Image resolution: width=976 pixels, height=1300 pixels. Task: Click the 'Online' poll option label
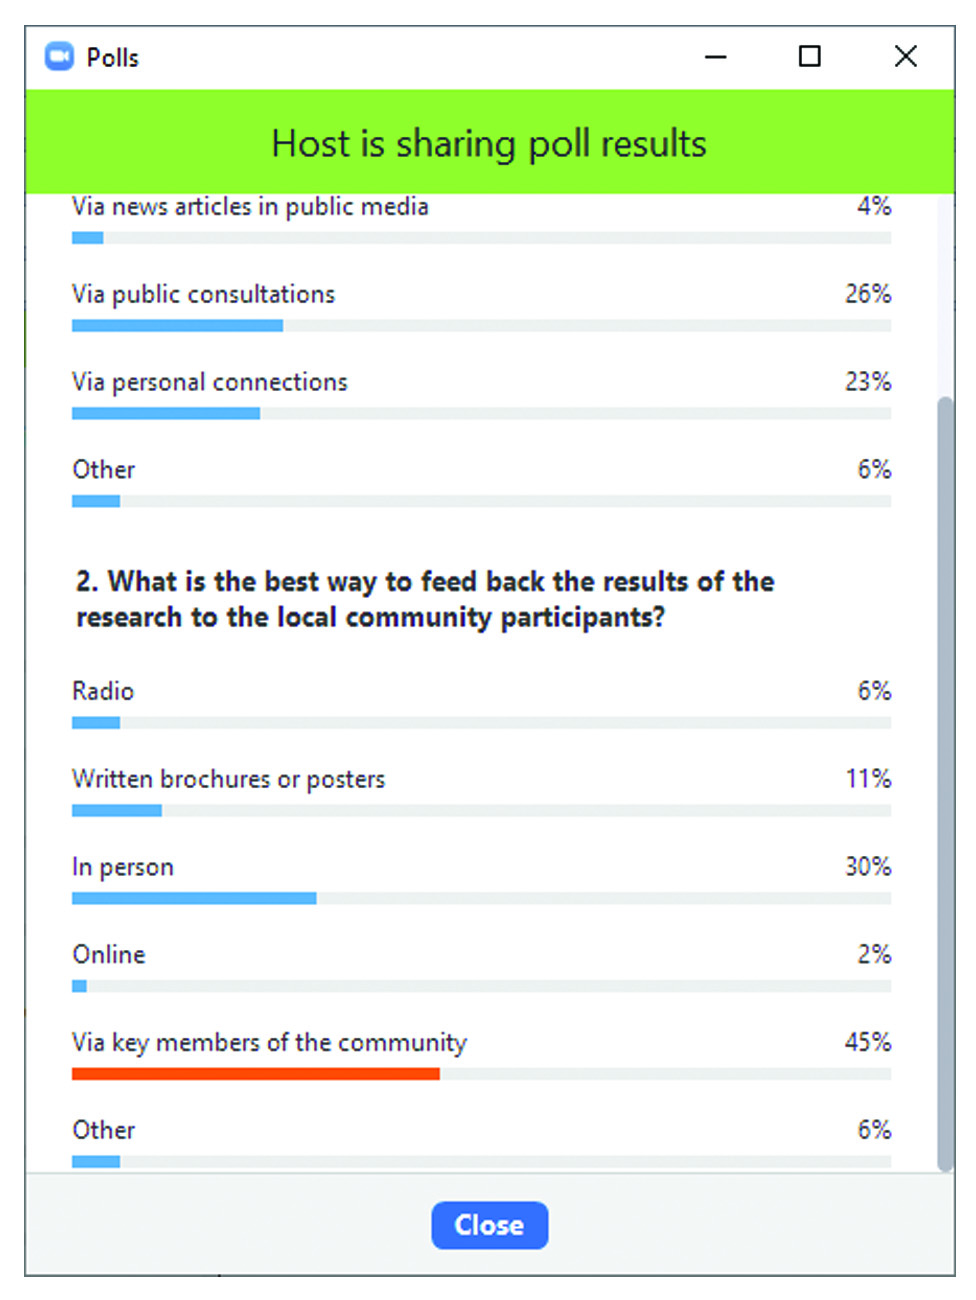click(109, 955)
